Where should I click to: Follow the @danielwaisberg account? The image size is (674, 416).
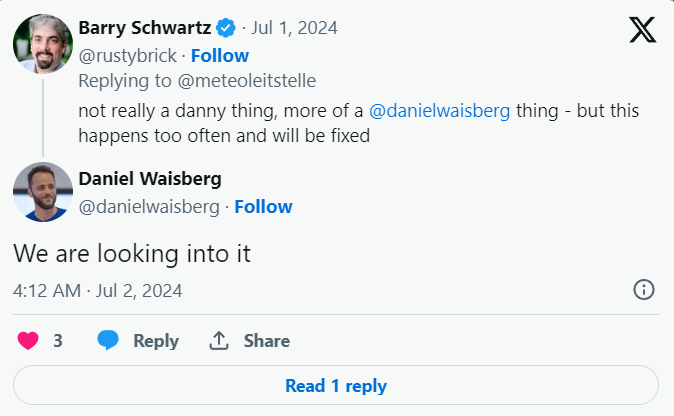tap(263, 207)
